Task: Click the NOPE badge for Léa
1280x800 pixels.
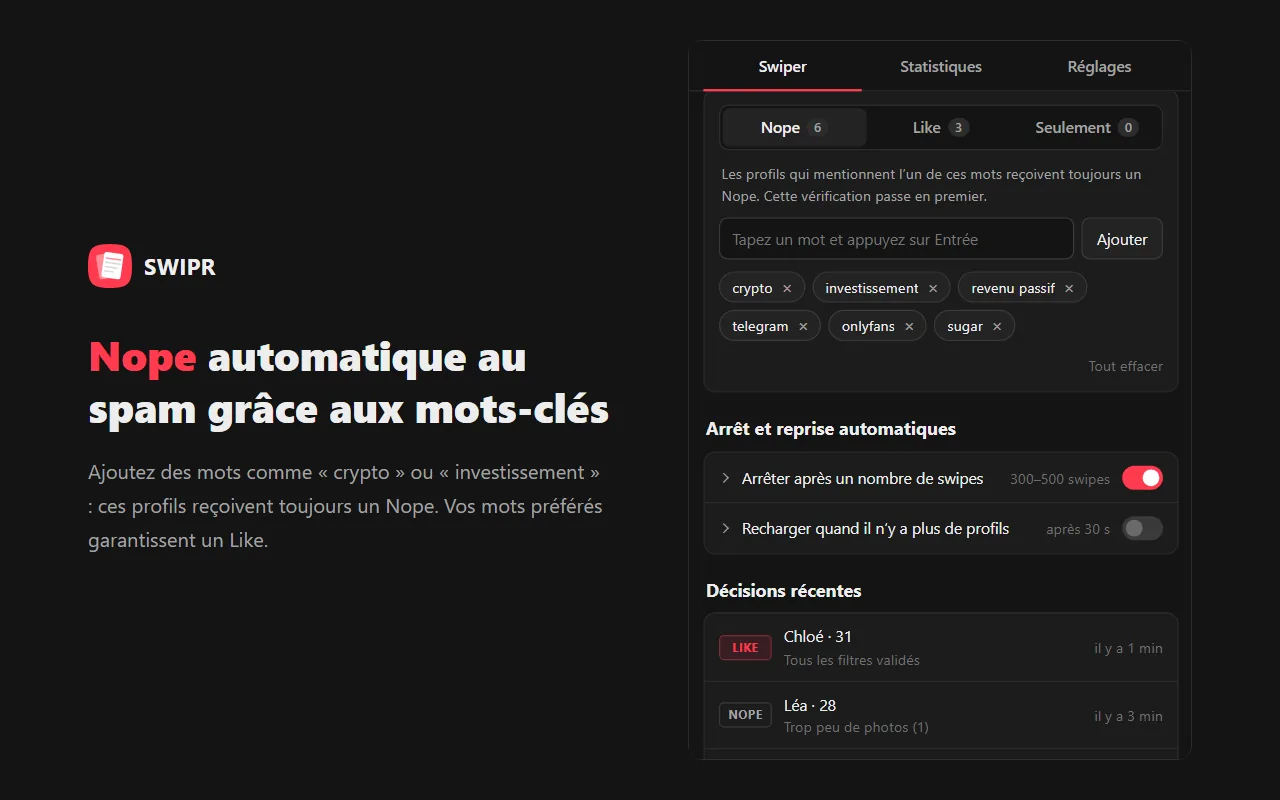Action: [745, 714]
